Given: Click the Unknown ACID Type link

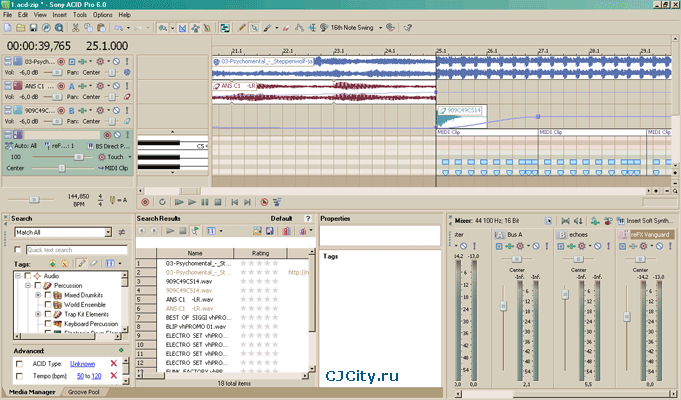Looking at the screenshot, I should [x=83, y=364].
